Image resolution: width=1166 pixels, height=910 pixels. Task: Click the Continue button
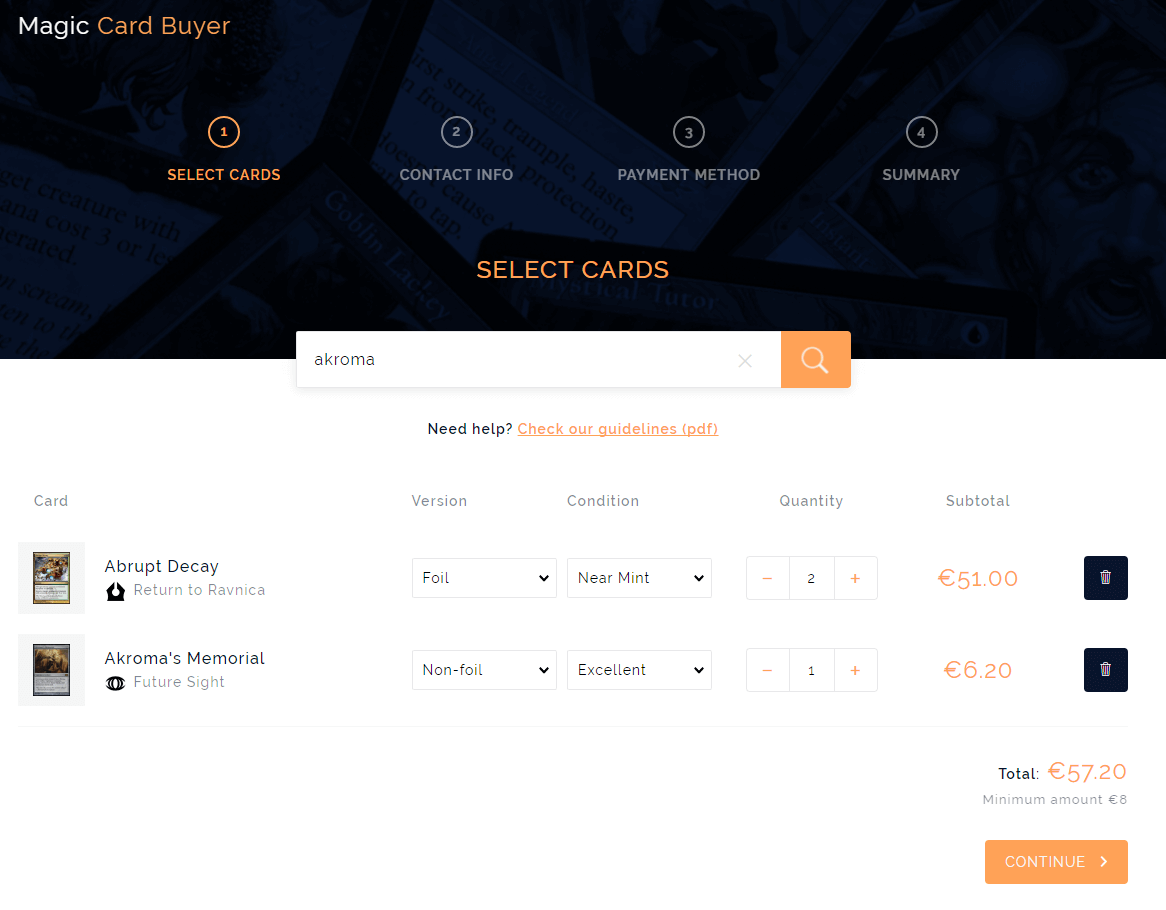point(1056,862)
